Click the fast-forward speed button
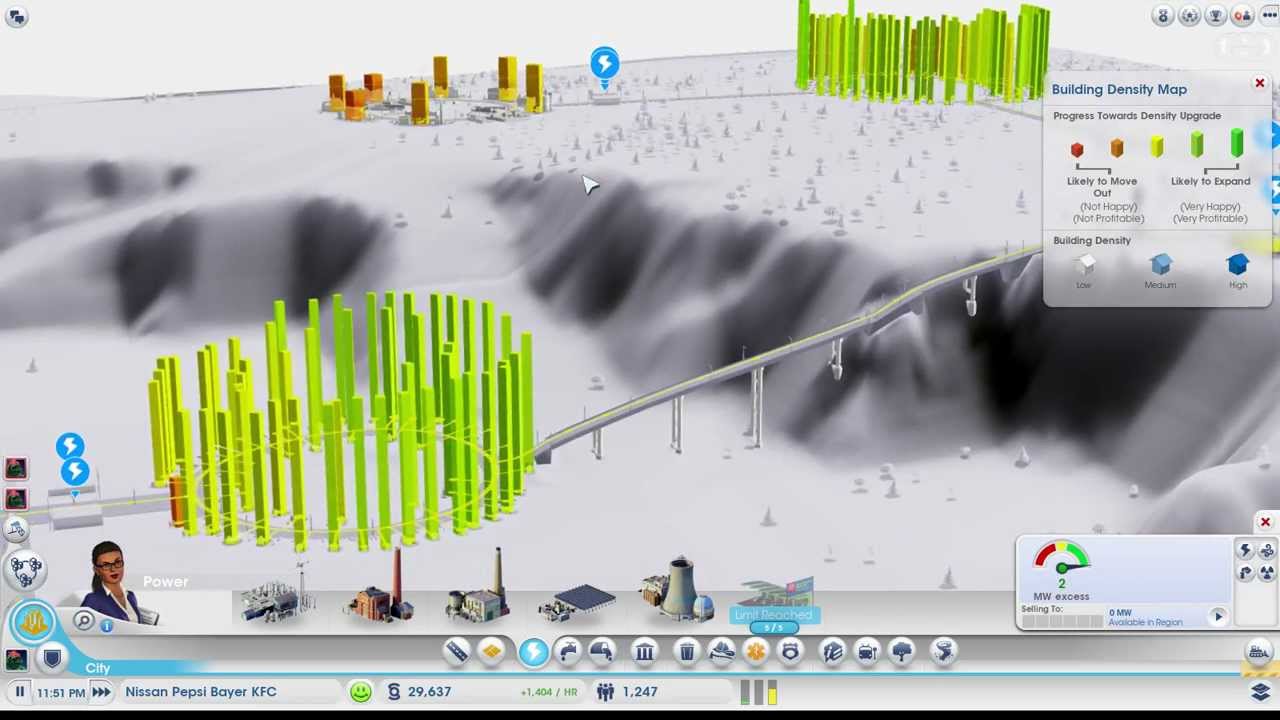 [101, 691]
